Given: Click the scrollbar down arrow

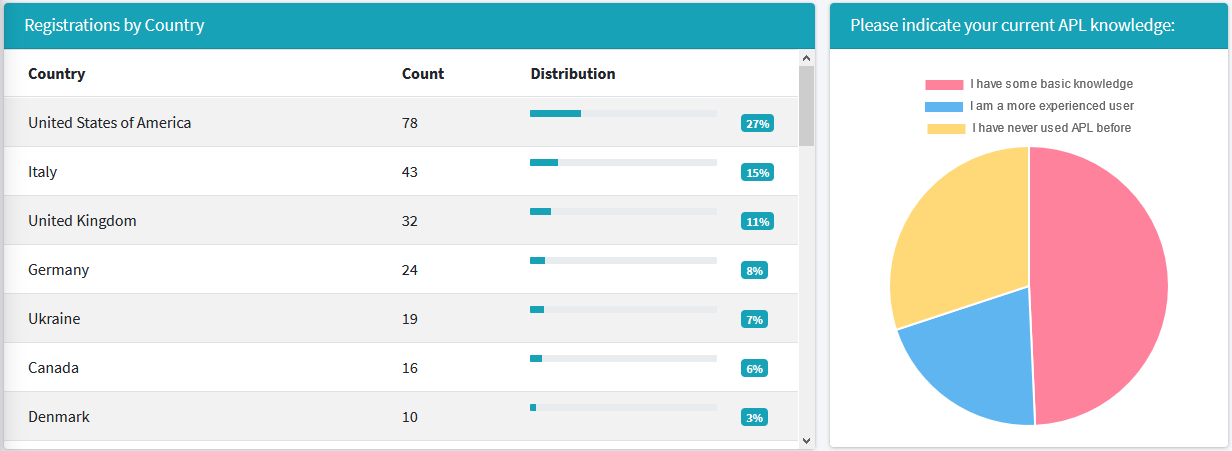Looking at the screenshot, I should (x=806, y=439).
